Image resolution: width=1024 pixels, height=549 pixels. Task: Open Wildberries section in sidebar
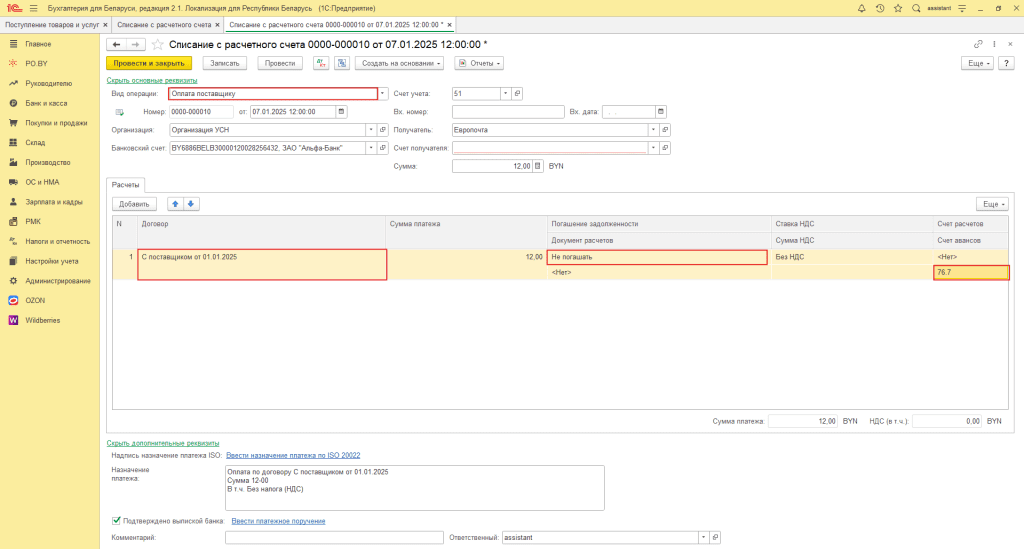(42, 321)
